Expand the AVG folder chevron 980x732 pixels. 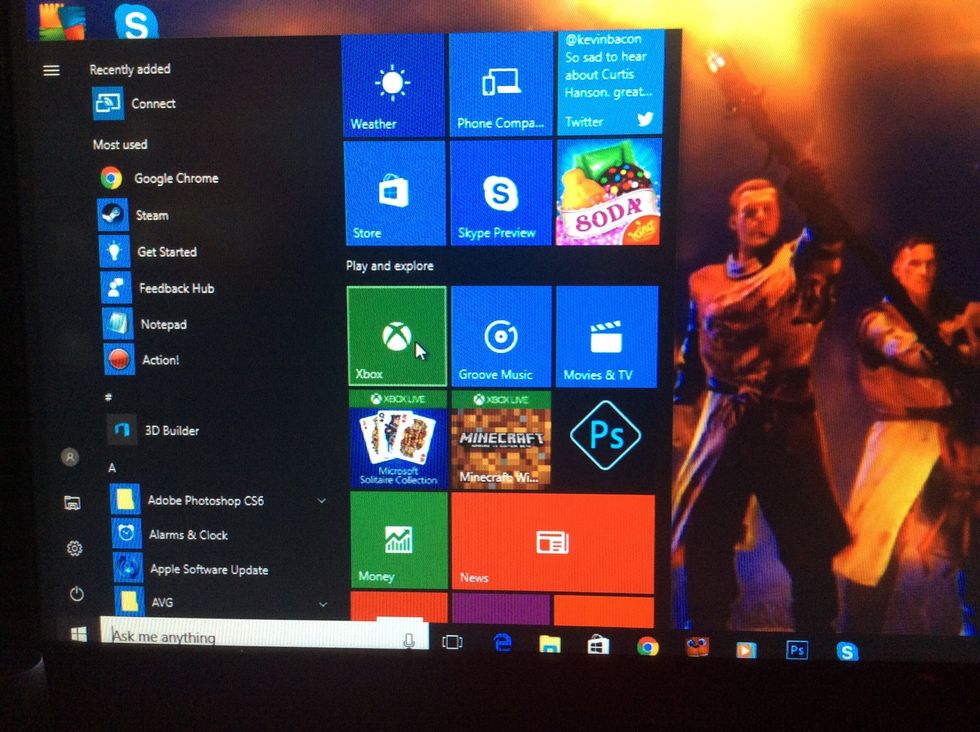coord(323,604)
